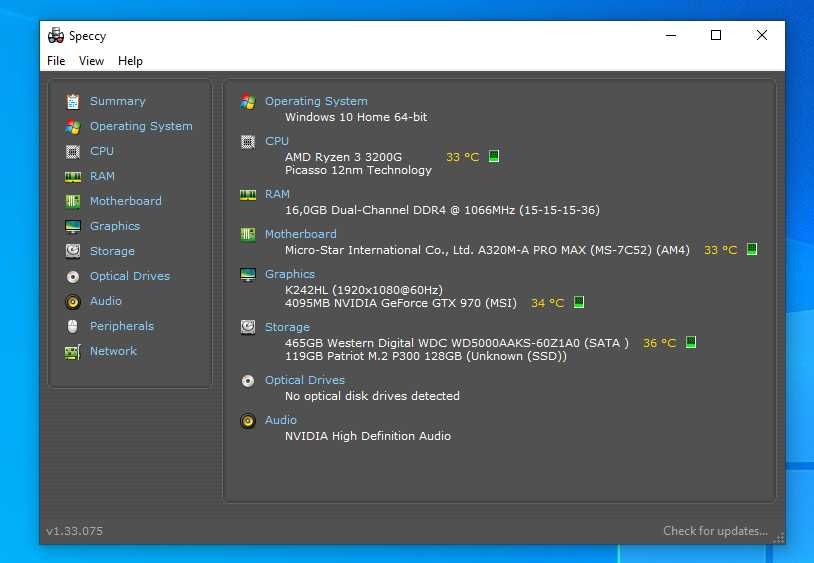Click the green motherboard temperature indicator
The height and width of the screenshot is (563, 814).
click(752, 249)
